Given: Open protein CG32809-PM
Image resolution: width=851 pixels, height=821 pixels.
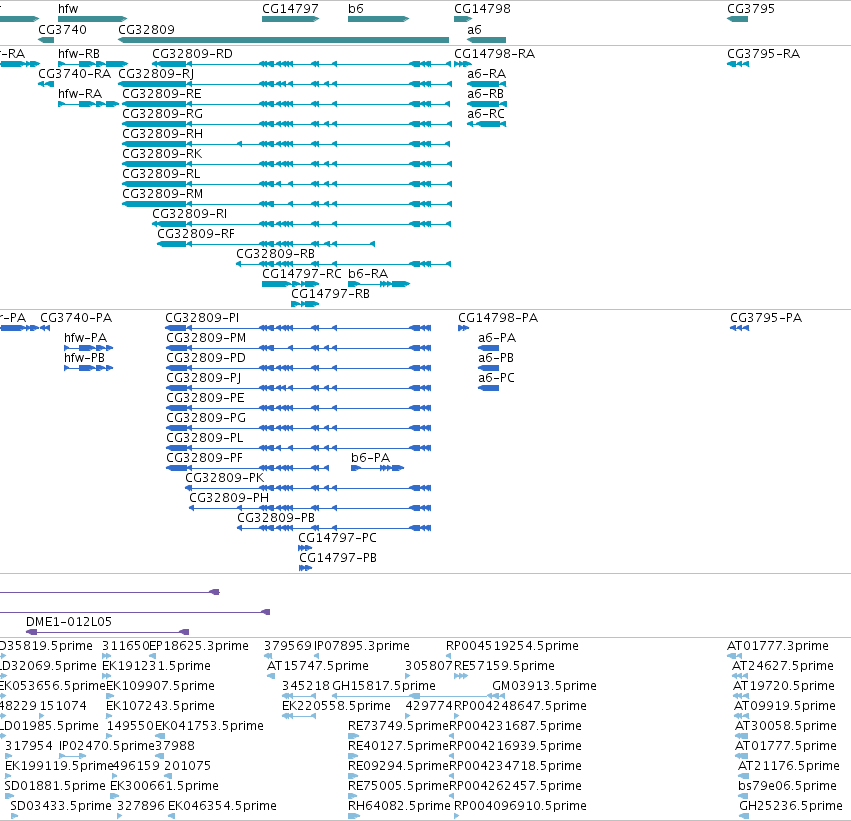Looking at the screenshot, I should point(206,338).
